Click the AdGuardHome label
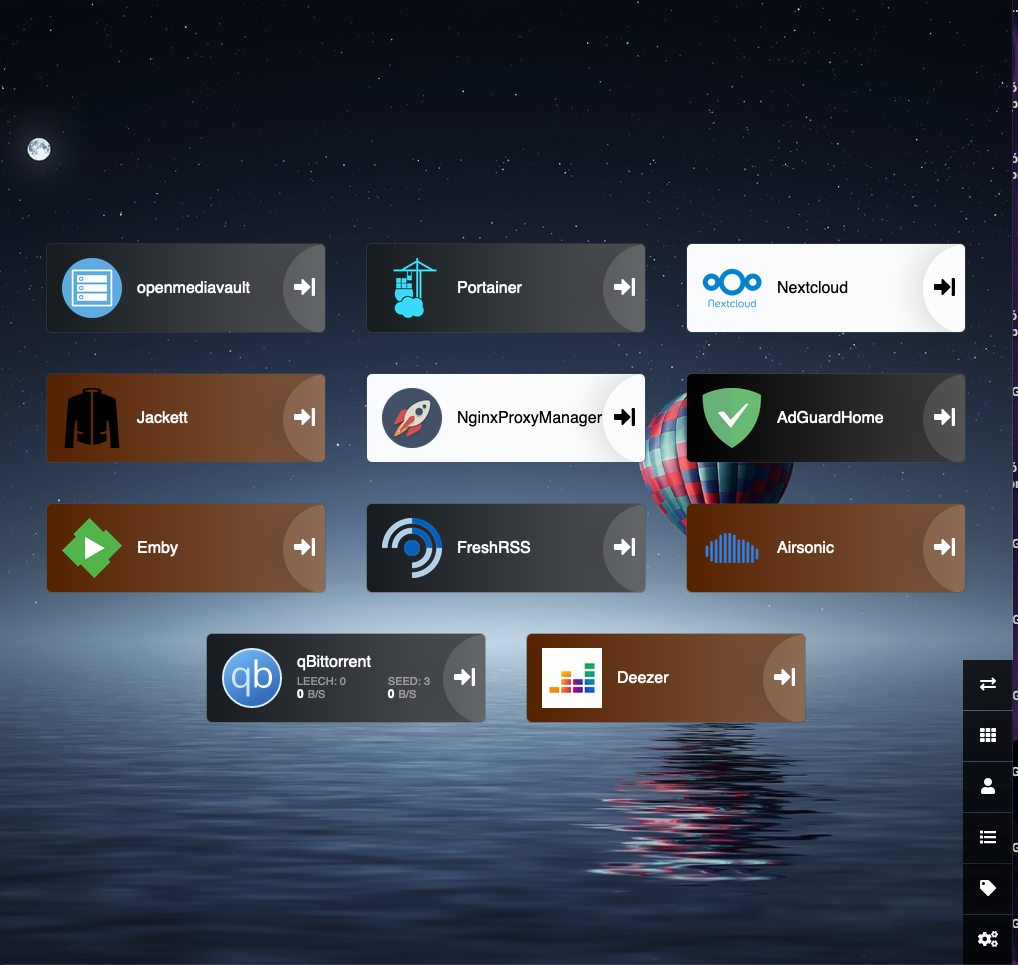The image size is (1018, 965). point(830,418)
